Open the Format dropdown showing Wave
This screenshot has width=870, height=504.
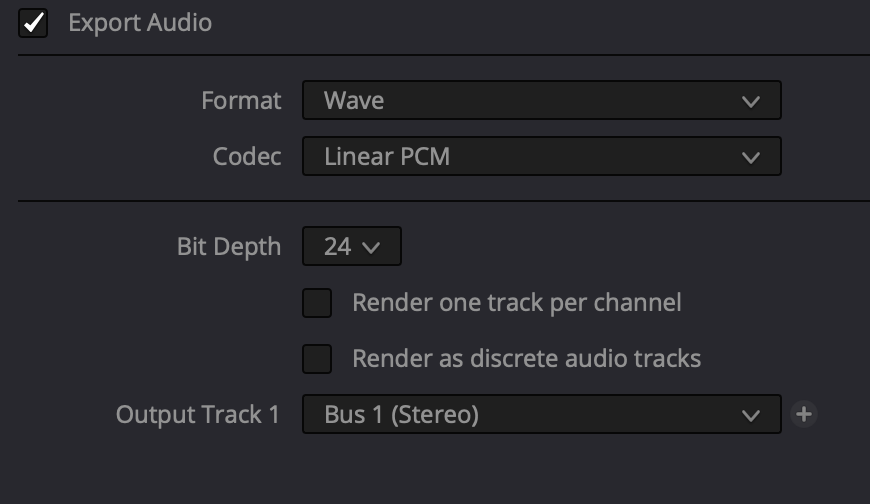[541, 101]
